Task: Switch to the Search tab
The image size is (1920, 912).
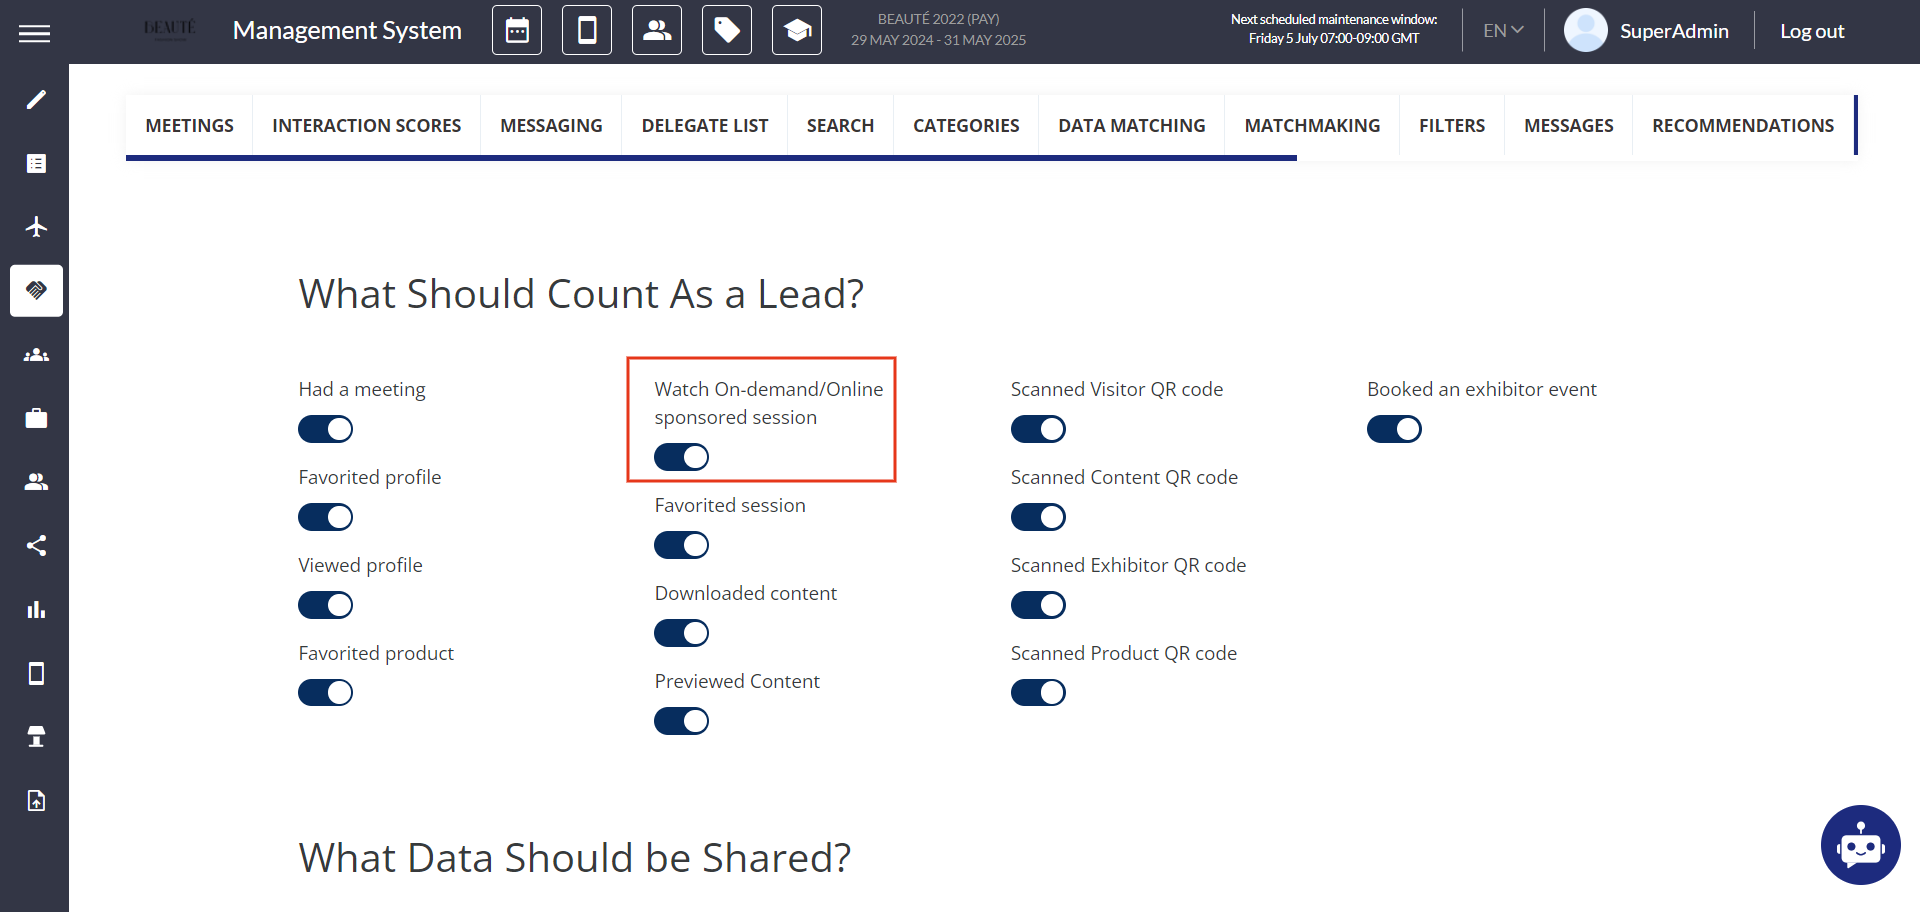Action: click(x=840, y=125)
